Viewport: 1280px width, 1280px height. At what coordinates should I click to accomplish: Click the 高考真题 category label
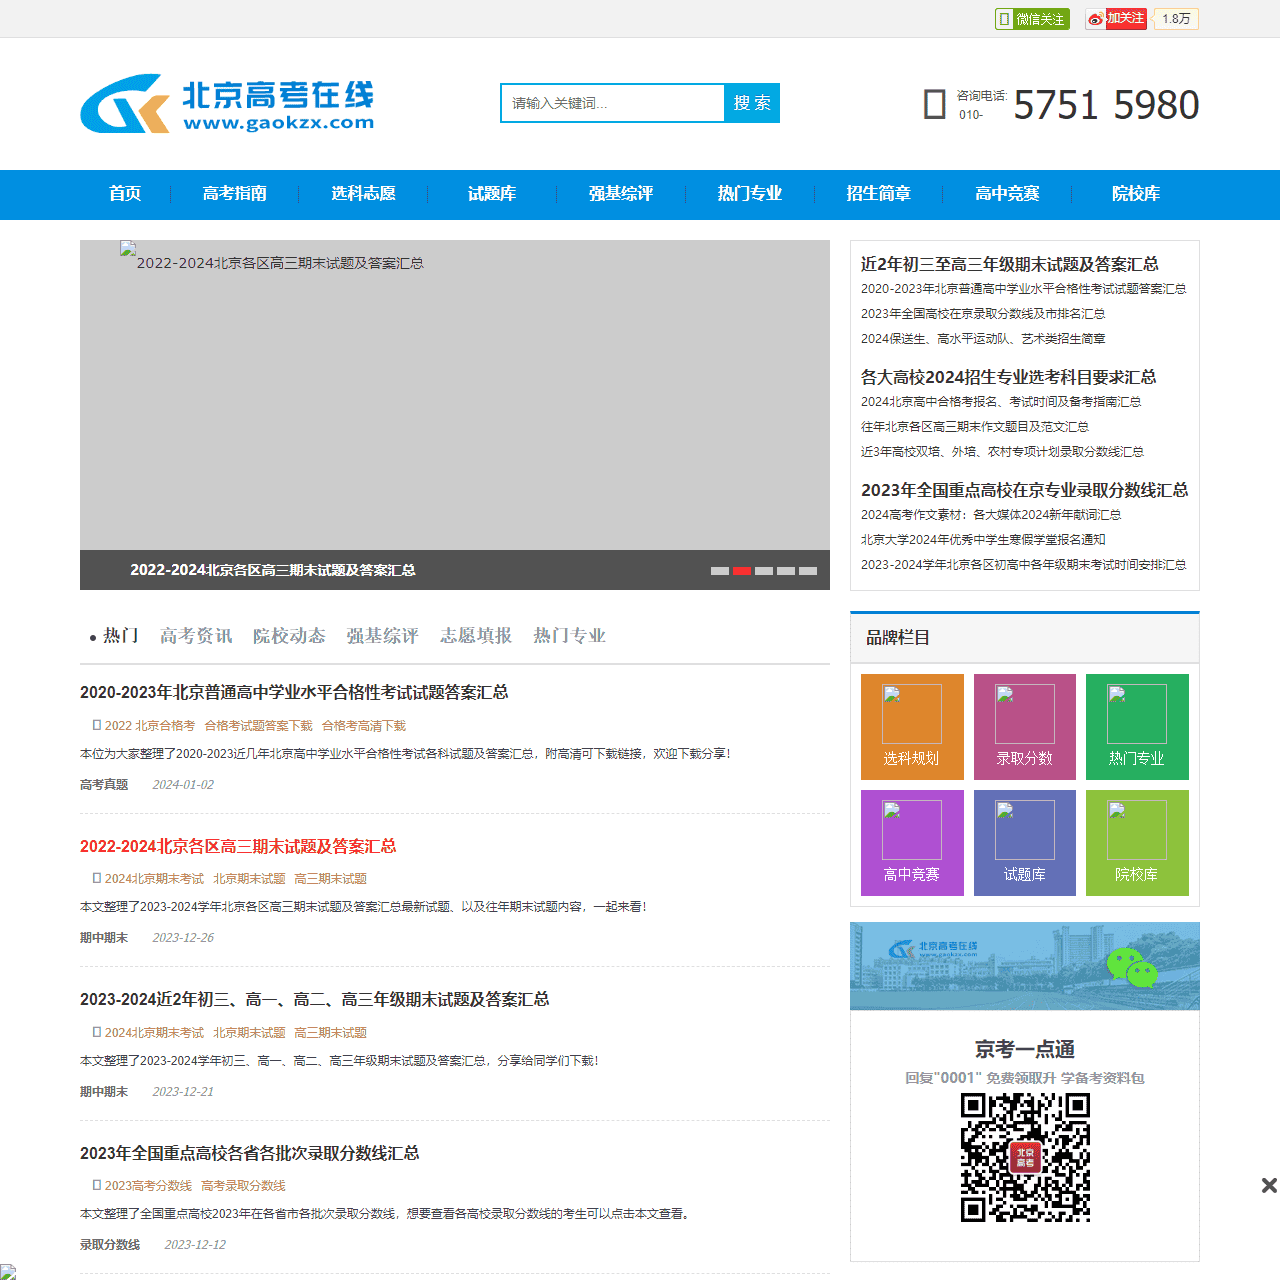104,785
